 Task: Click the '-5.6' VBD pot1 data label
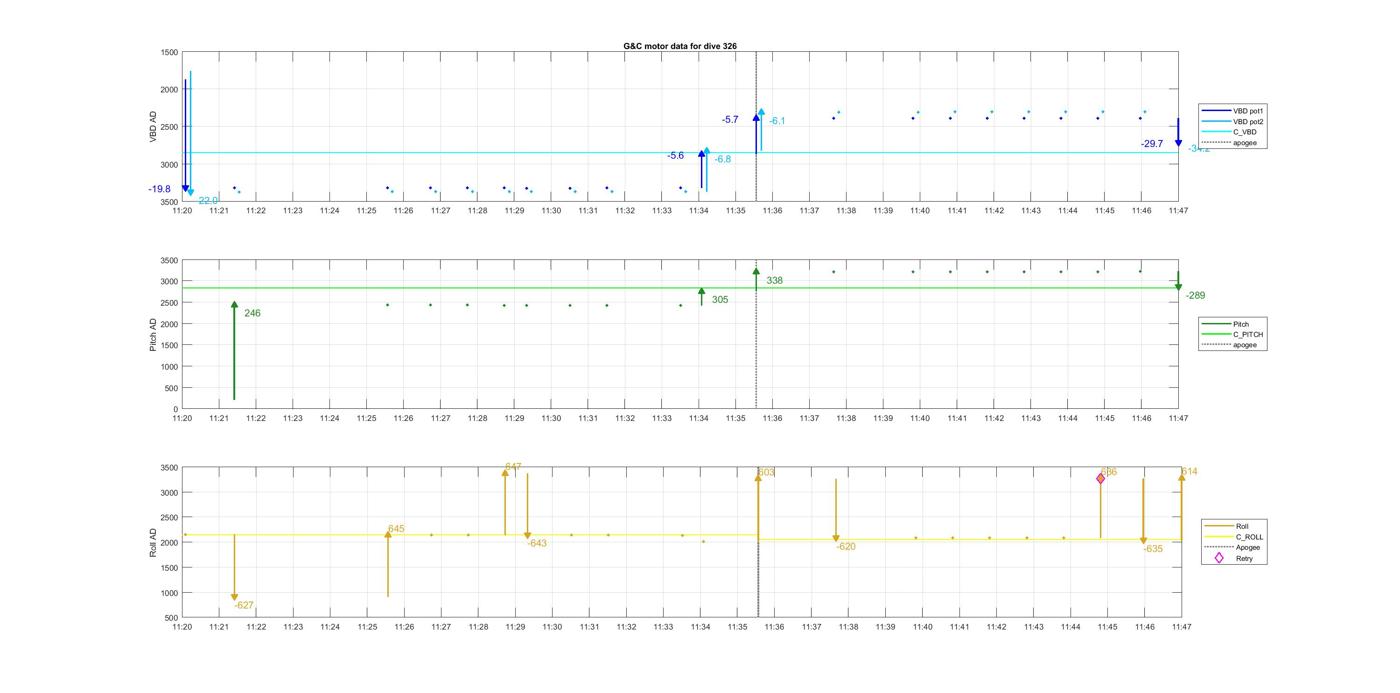click(x=676, y=156)
